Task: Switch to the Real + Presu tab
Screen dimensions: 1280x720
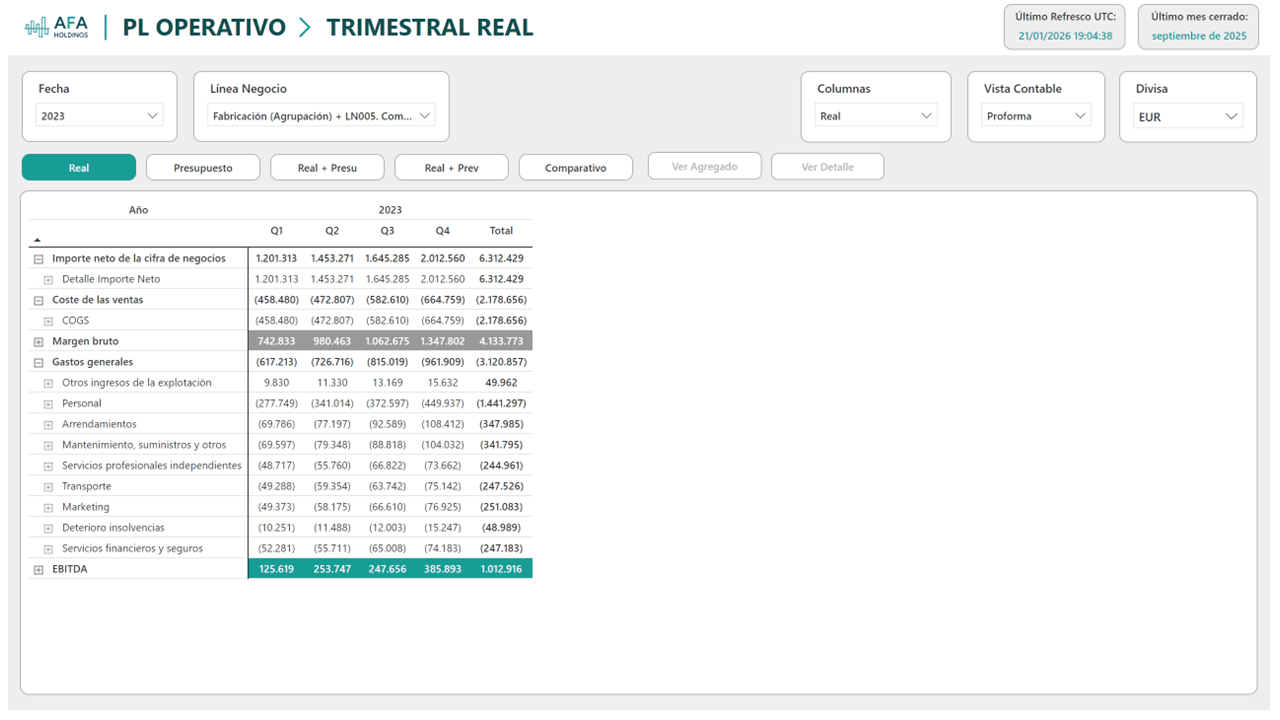Action: point(327,167)
